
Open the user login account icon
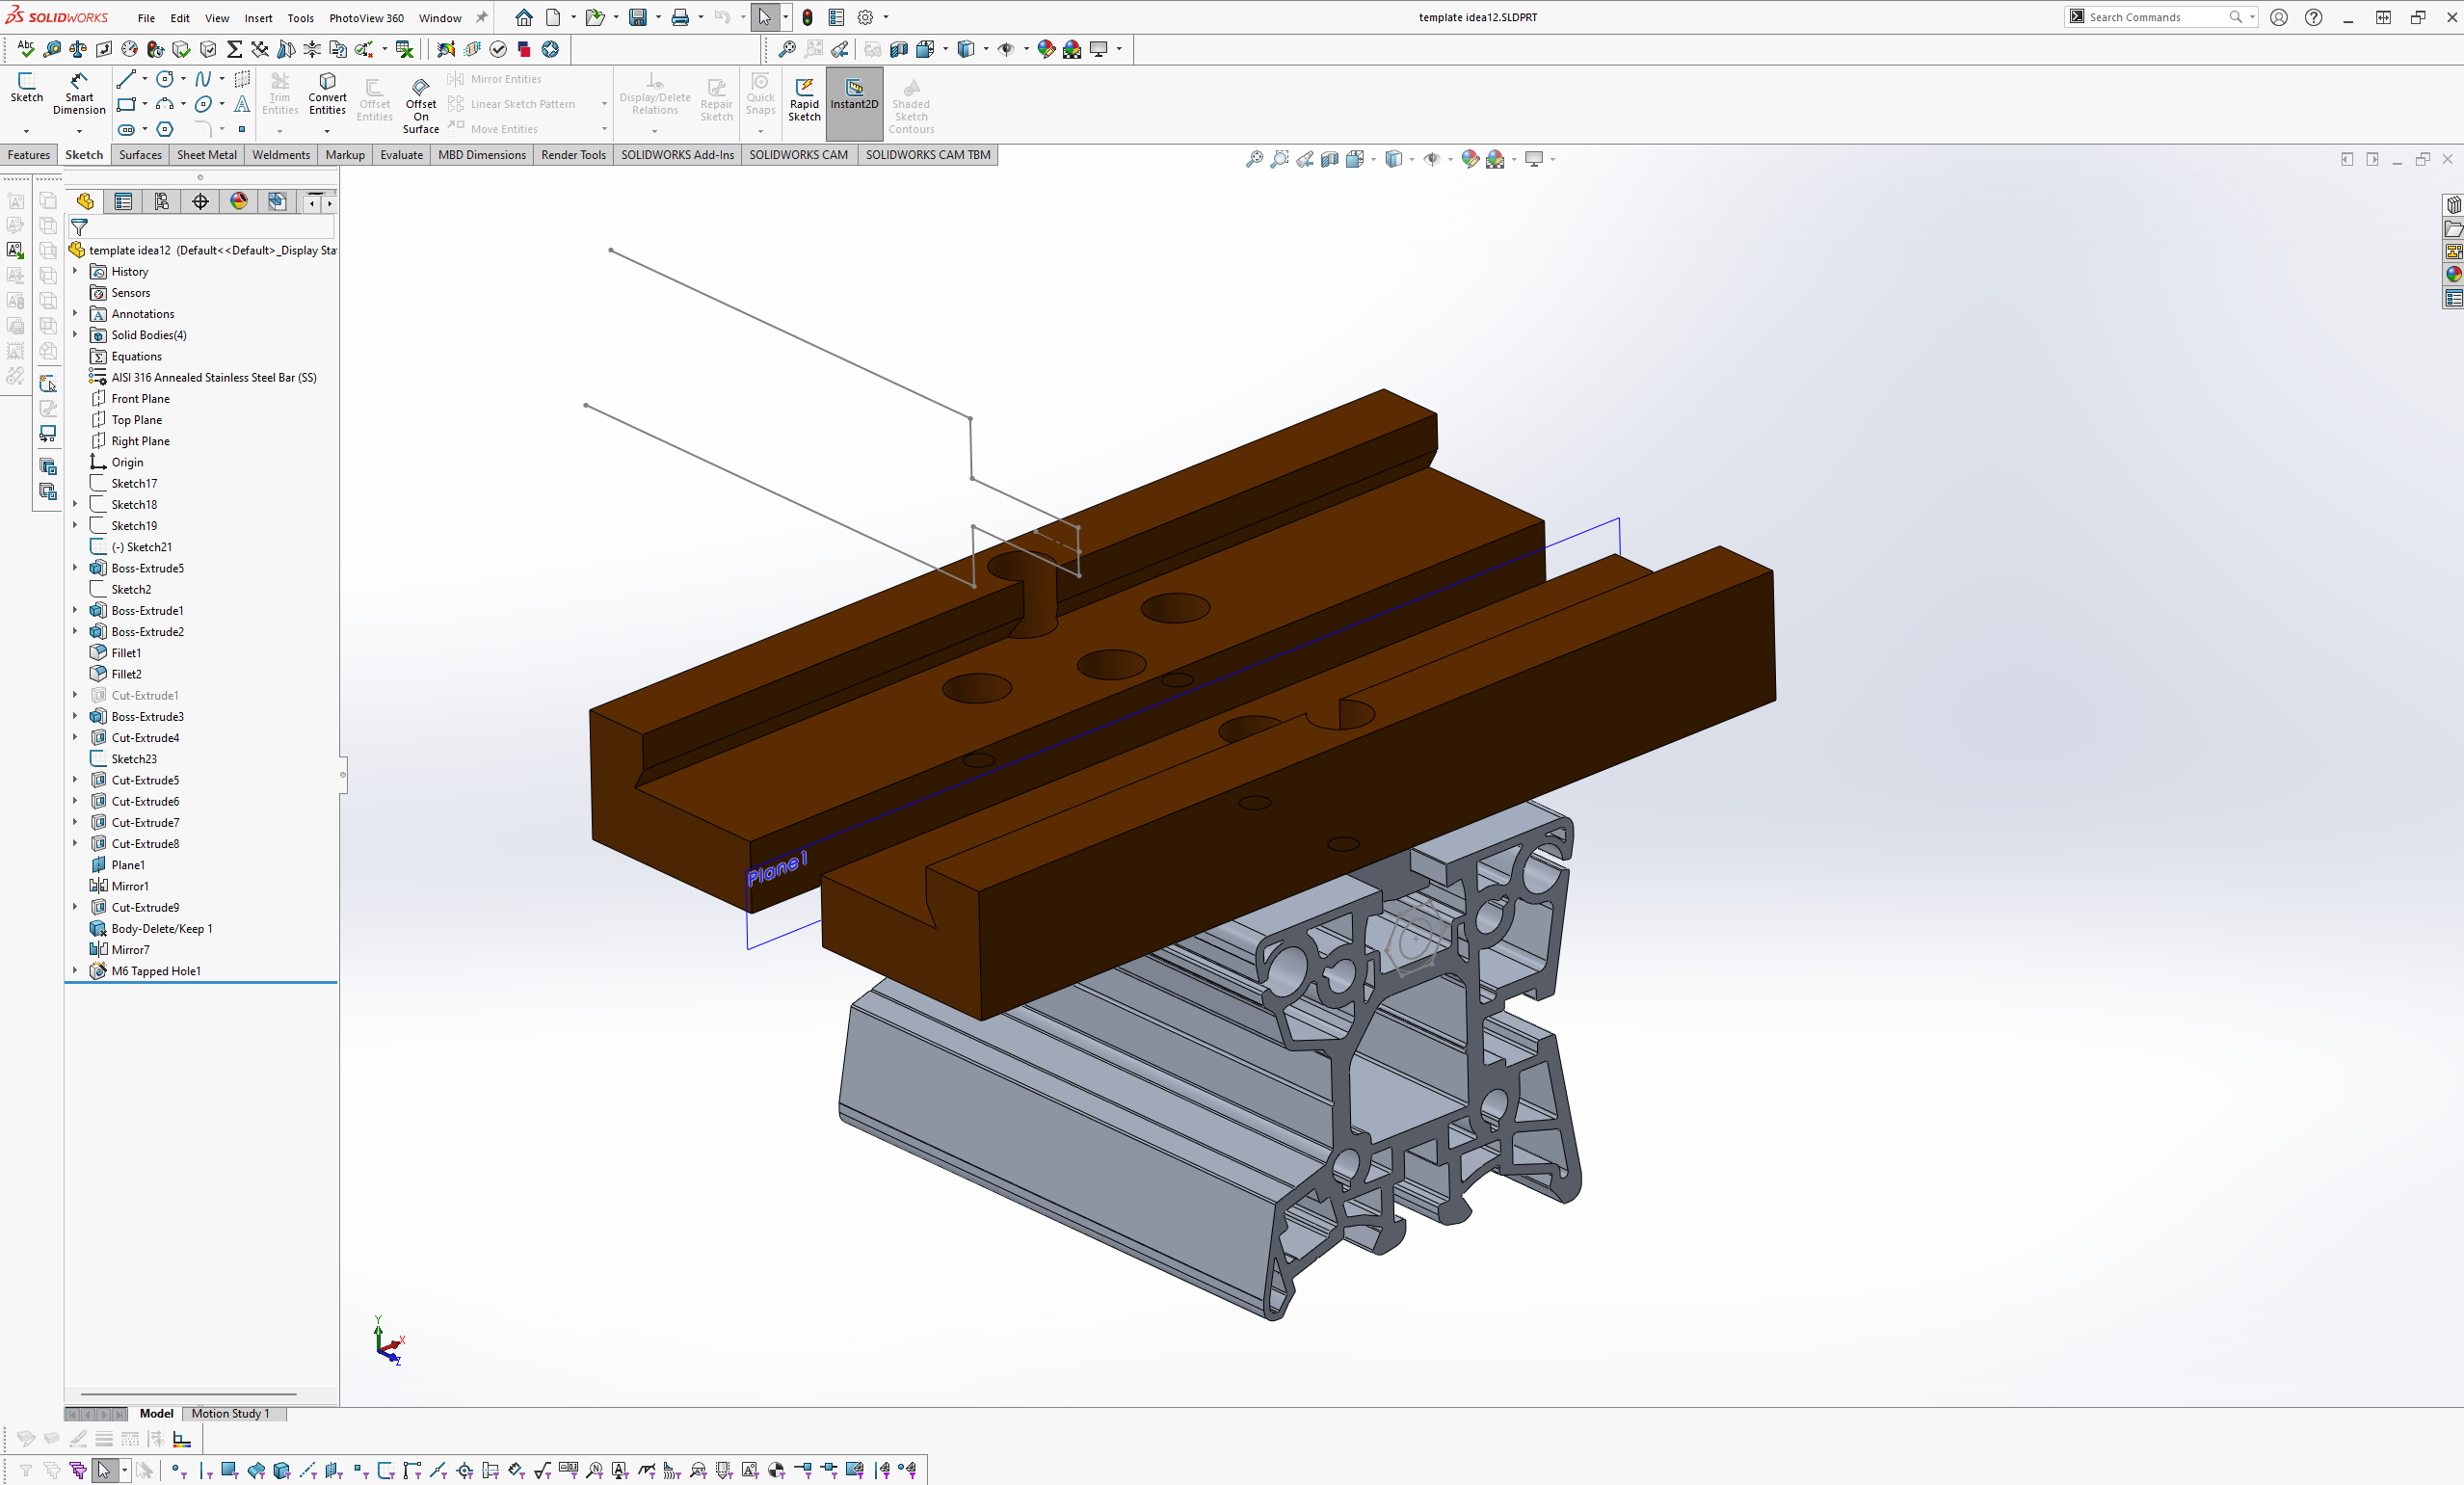pos(2278,17)
